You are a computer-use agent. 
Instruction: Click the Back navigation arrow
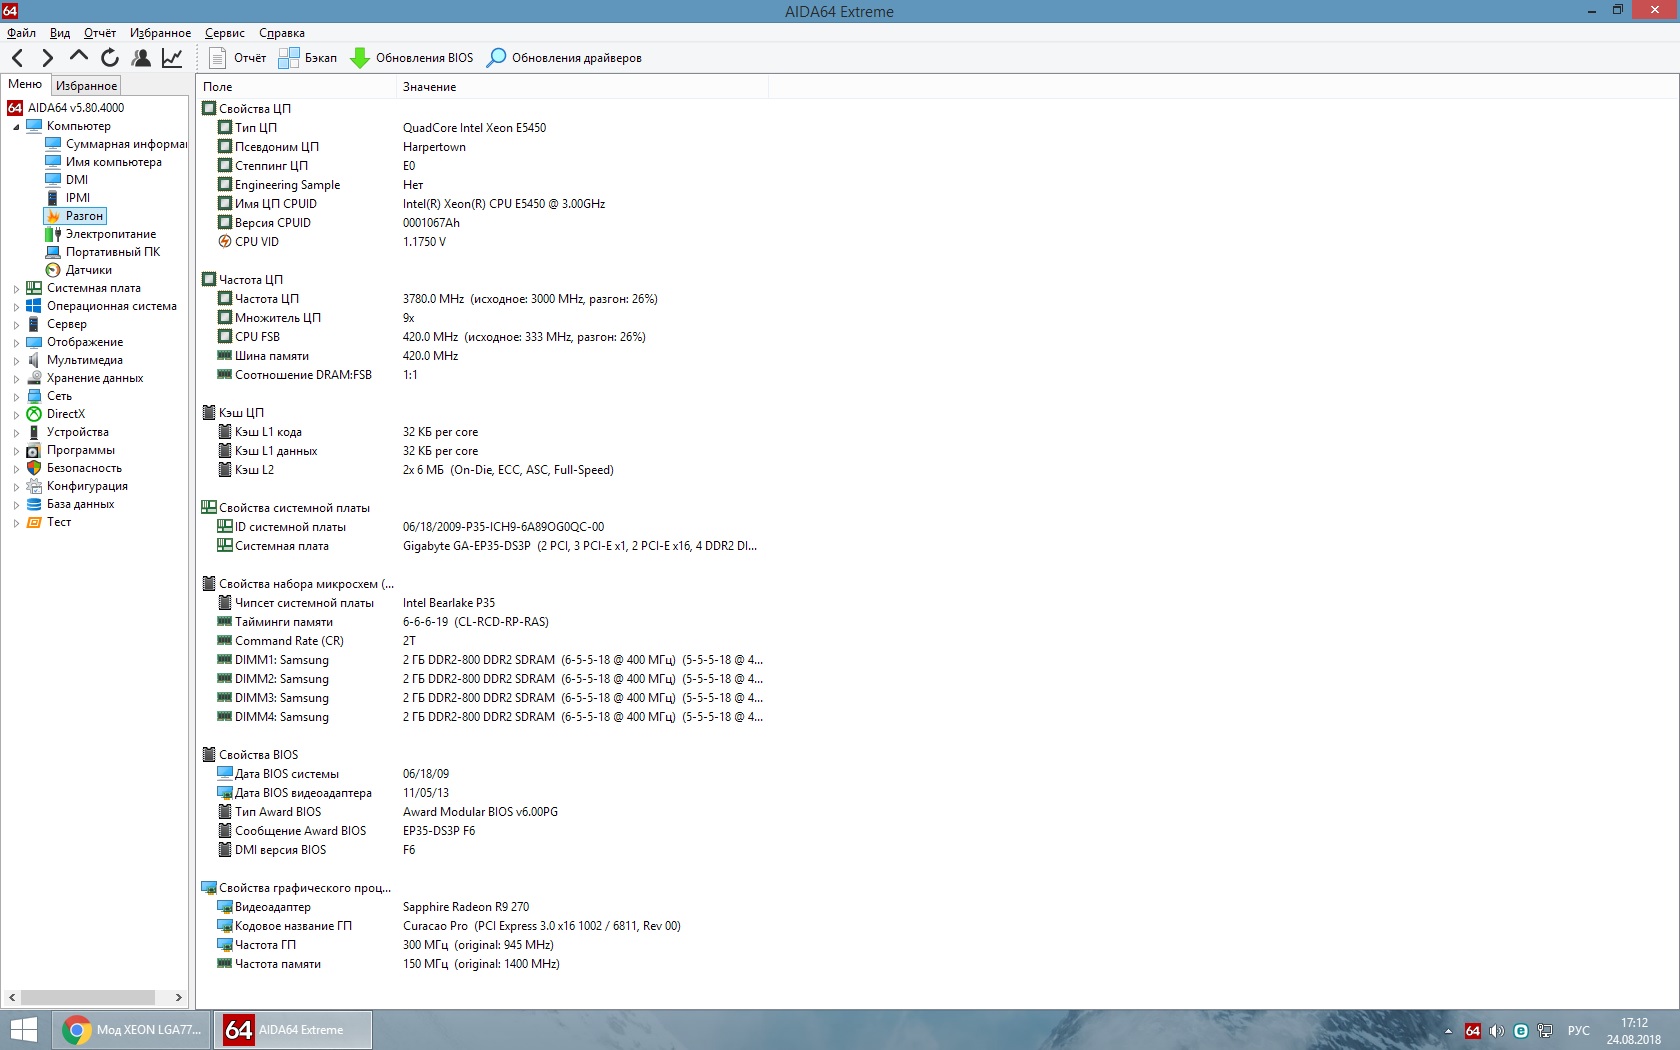pyautogui.click(x=17, y=58)
